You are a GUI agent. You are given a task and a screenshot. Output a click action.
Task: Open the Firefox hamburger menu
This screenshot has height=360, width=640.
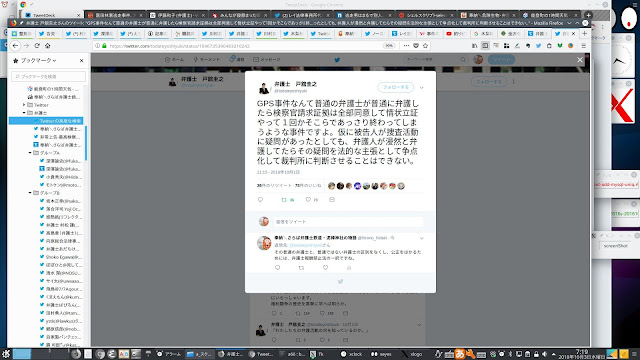(x=584, y=46)
